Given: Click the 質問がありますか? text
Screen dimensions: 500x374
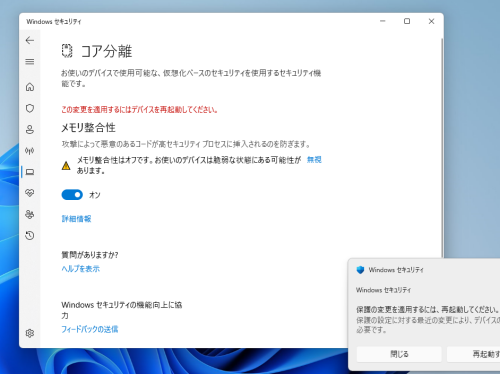Looking at the screenshot, I should (x=90, y=255).
